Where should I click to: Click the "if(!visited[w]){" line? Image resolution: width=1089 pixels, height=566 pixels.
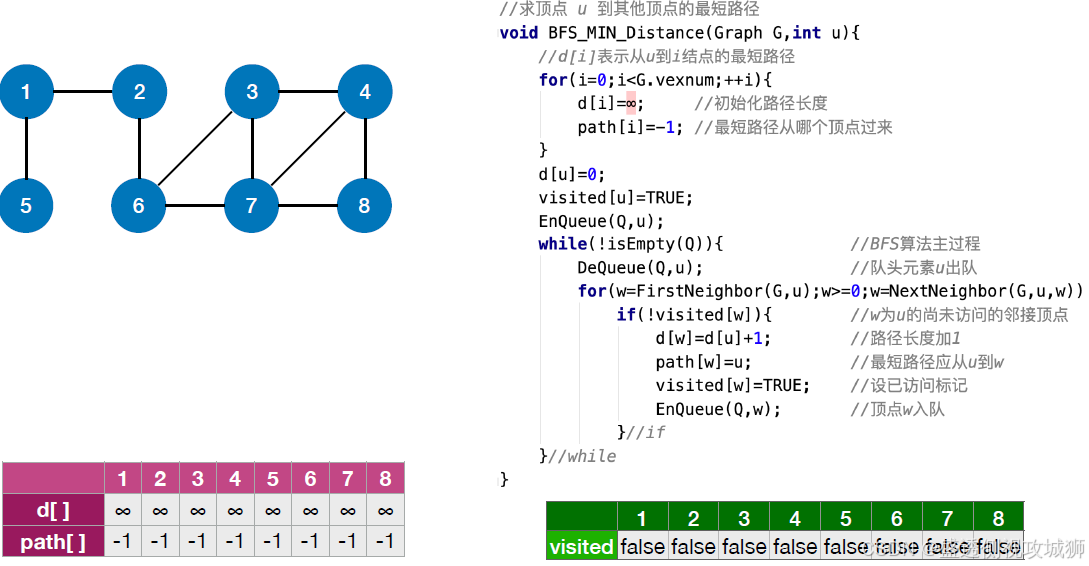coord(695,315)
